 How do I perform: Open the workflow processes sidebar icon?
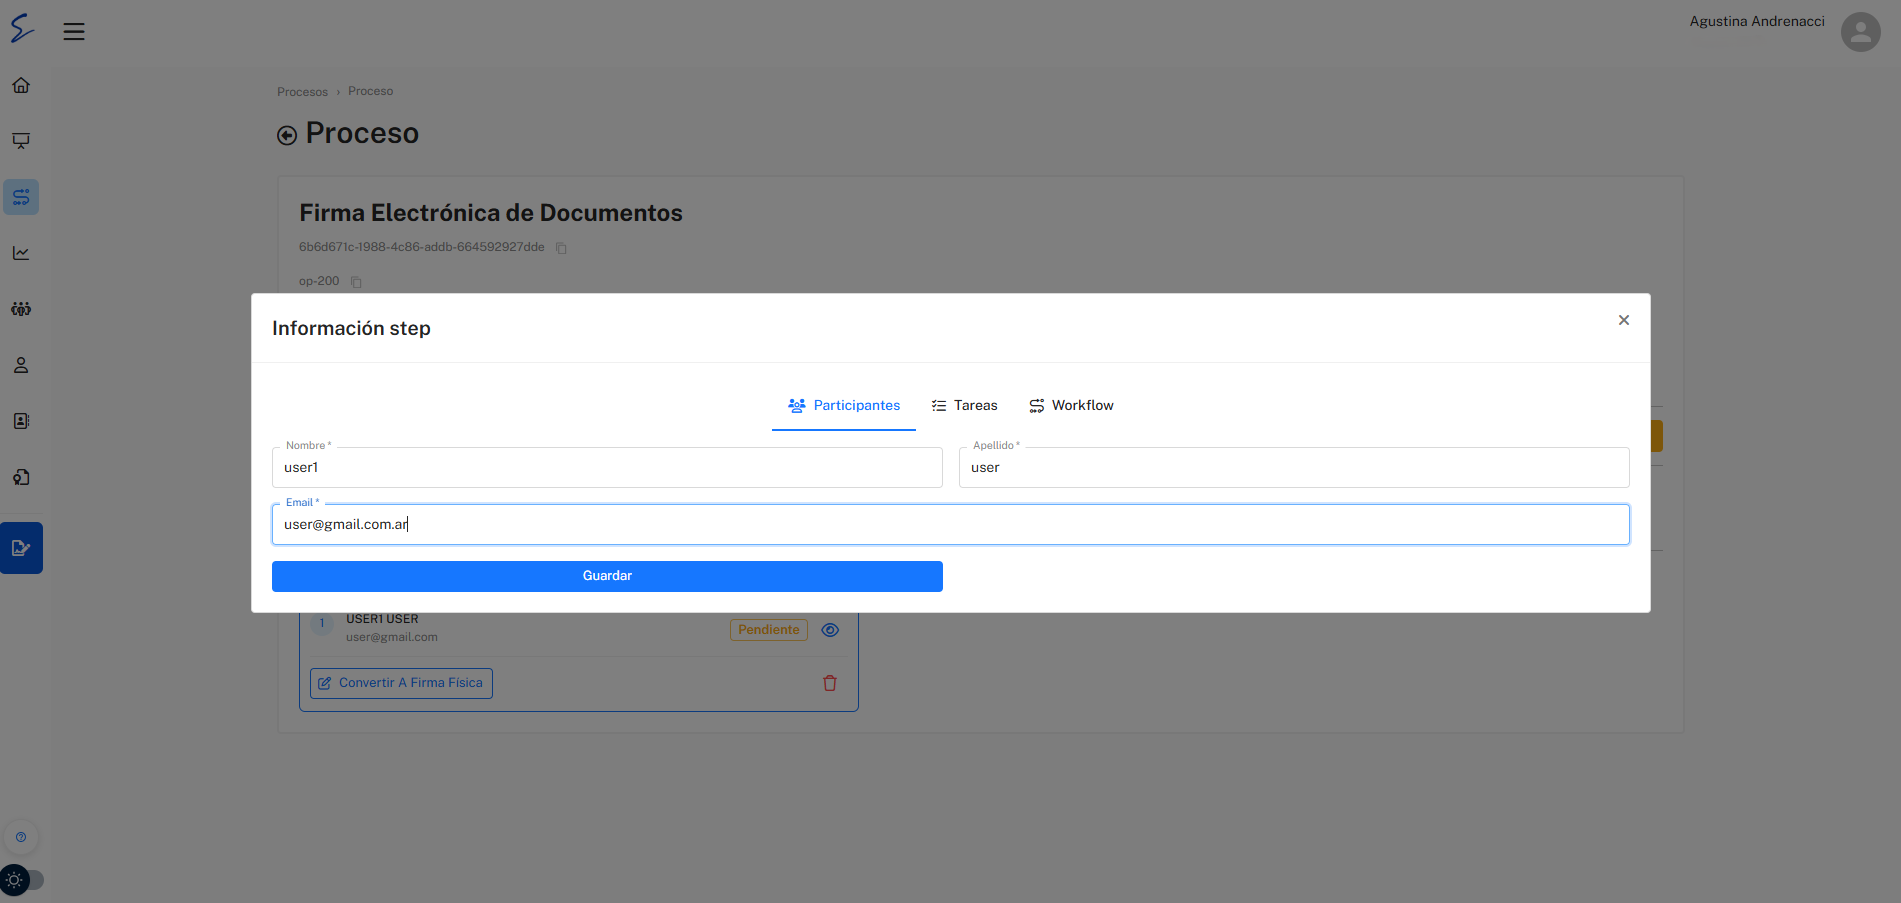(x=21, y=197)
